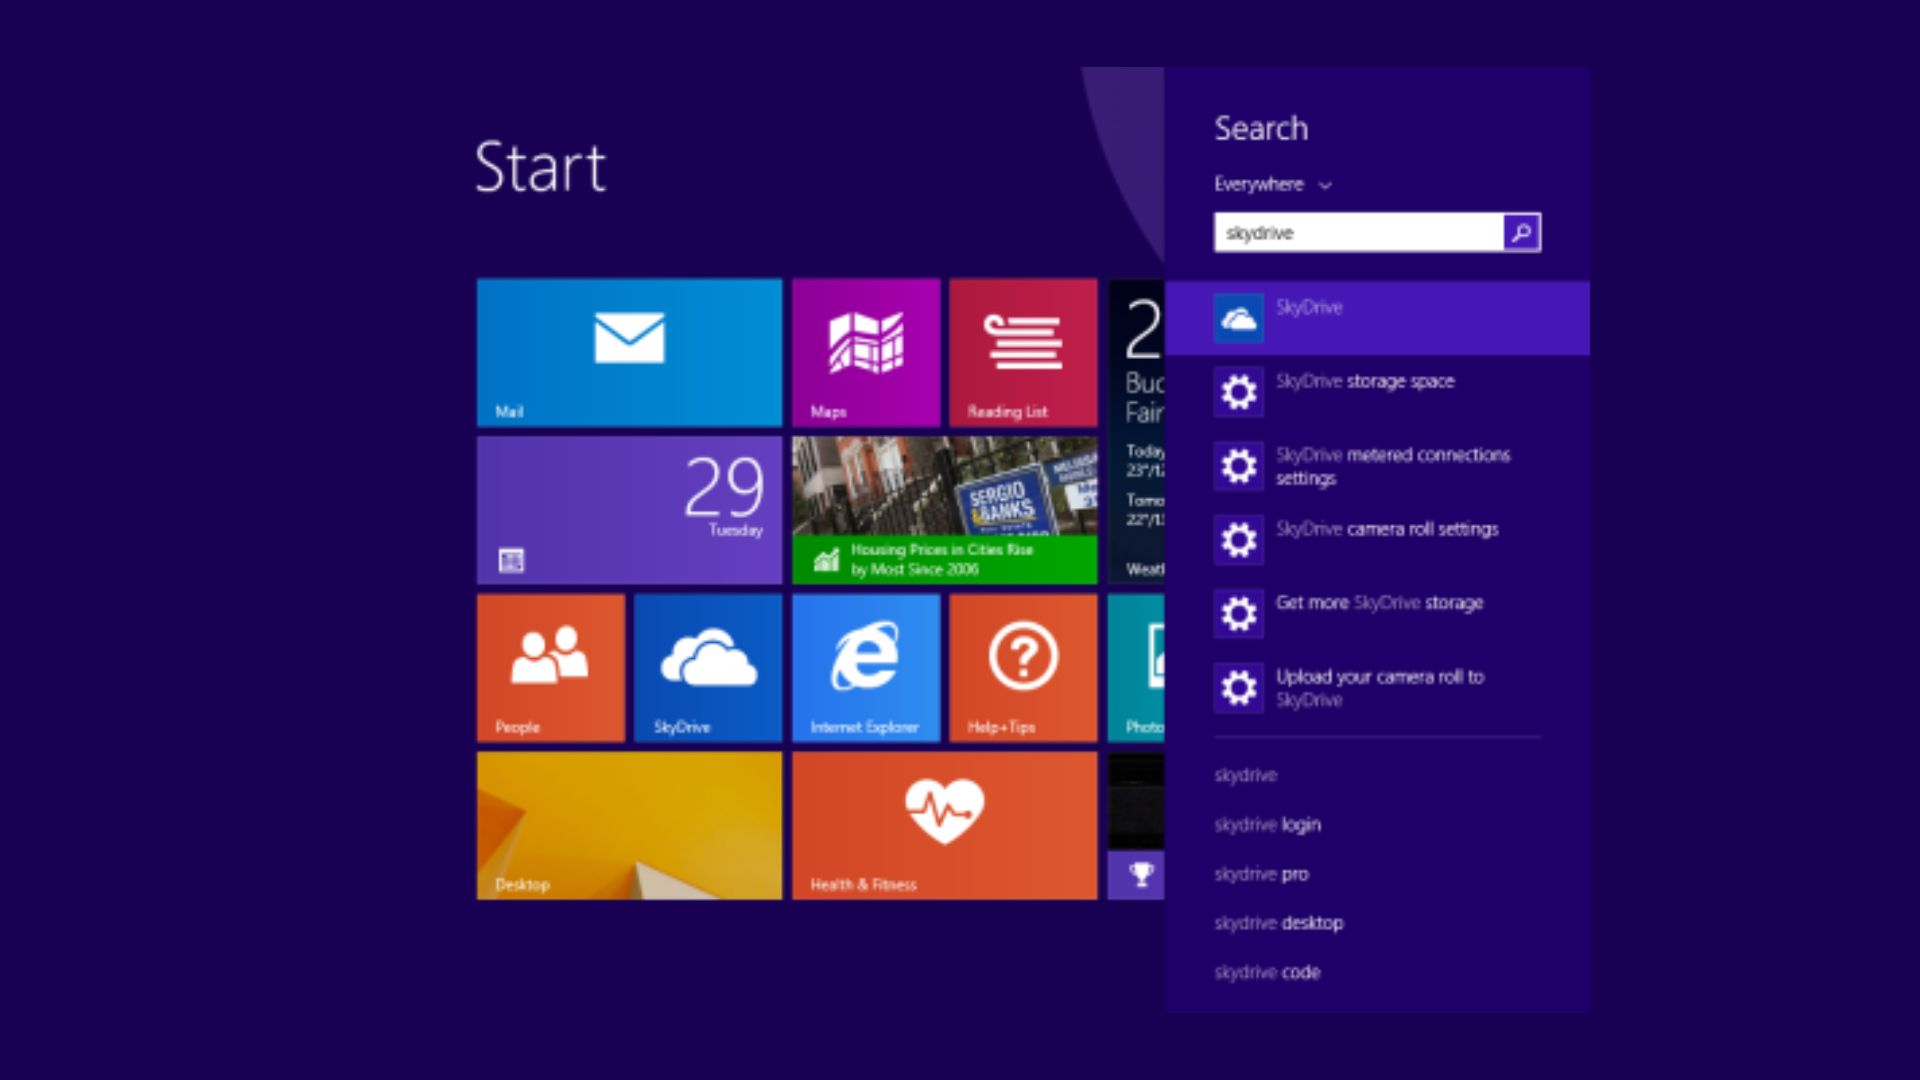This screenshot has height=1080, width=1920.
Task: Click gear icon beside camera roll settings
Action: tap(1239, 540)
